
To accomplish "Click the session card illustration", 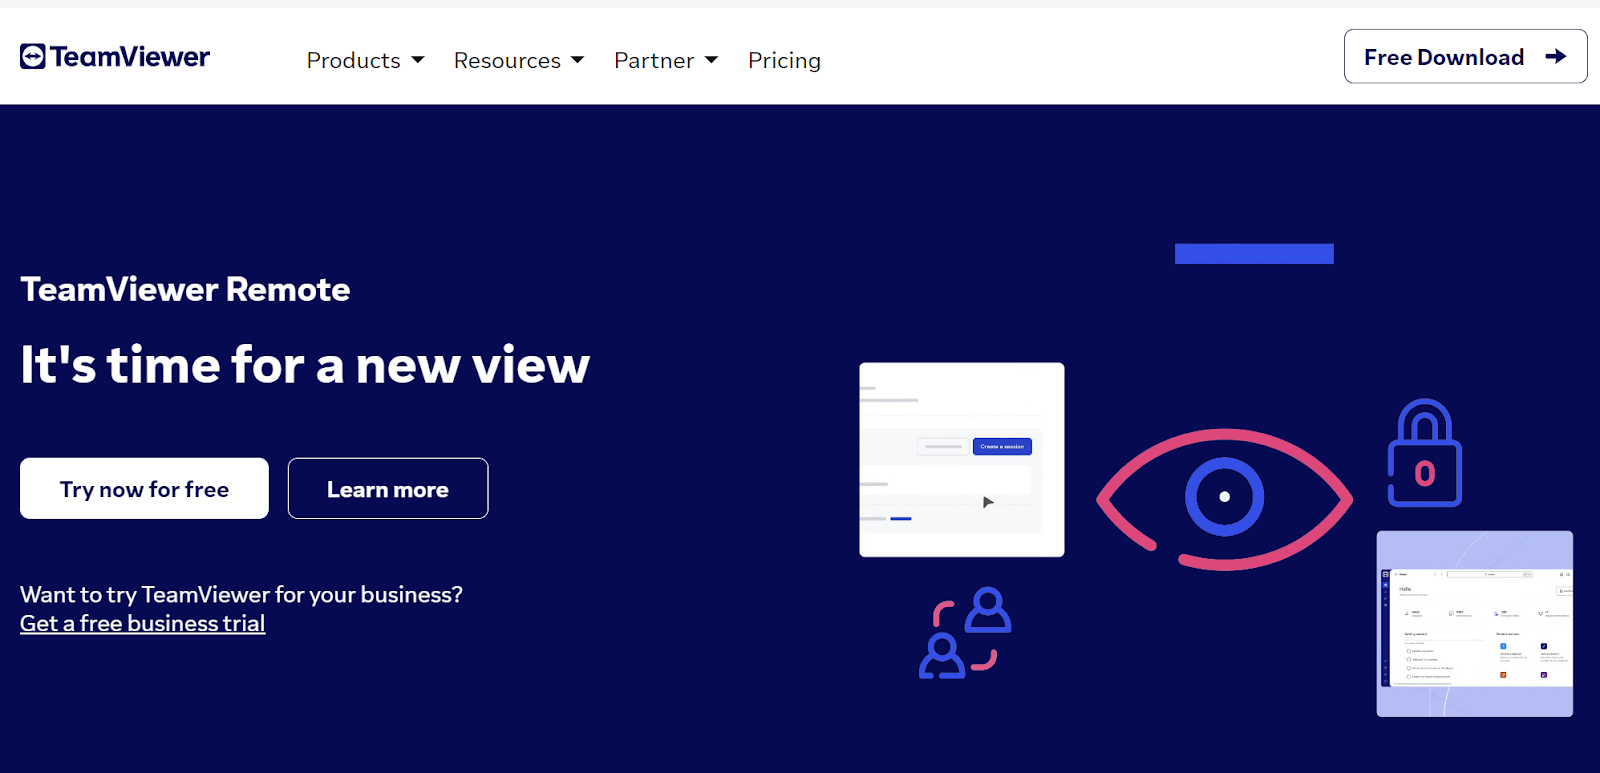I will [962, 460].
